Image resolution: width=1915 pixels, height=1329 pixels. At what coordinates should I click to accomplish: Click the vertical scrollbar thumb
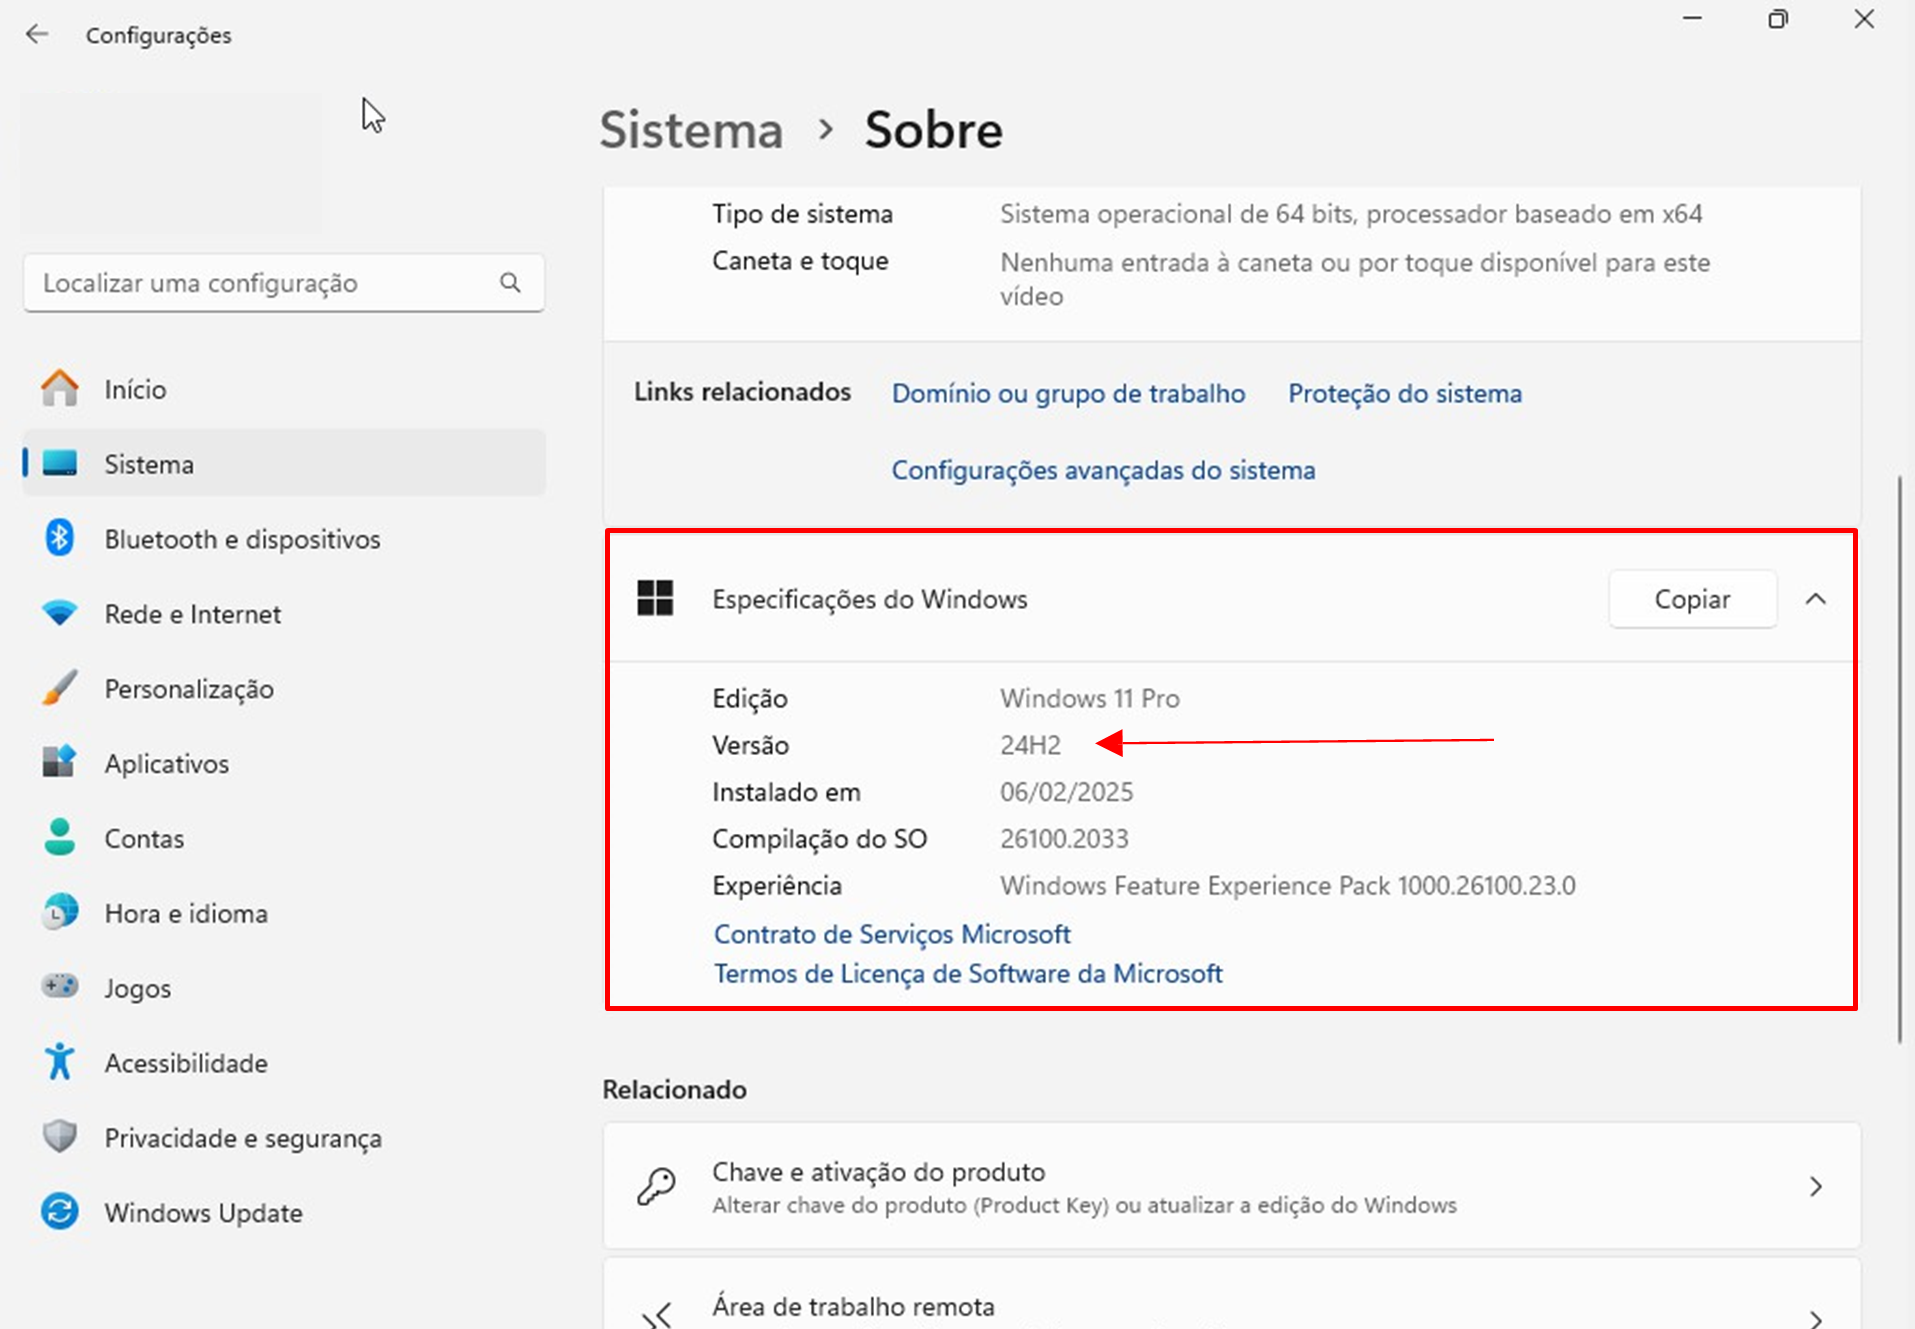1900,760
